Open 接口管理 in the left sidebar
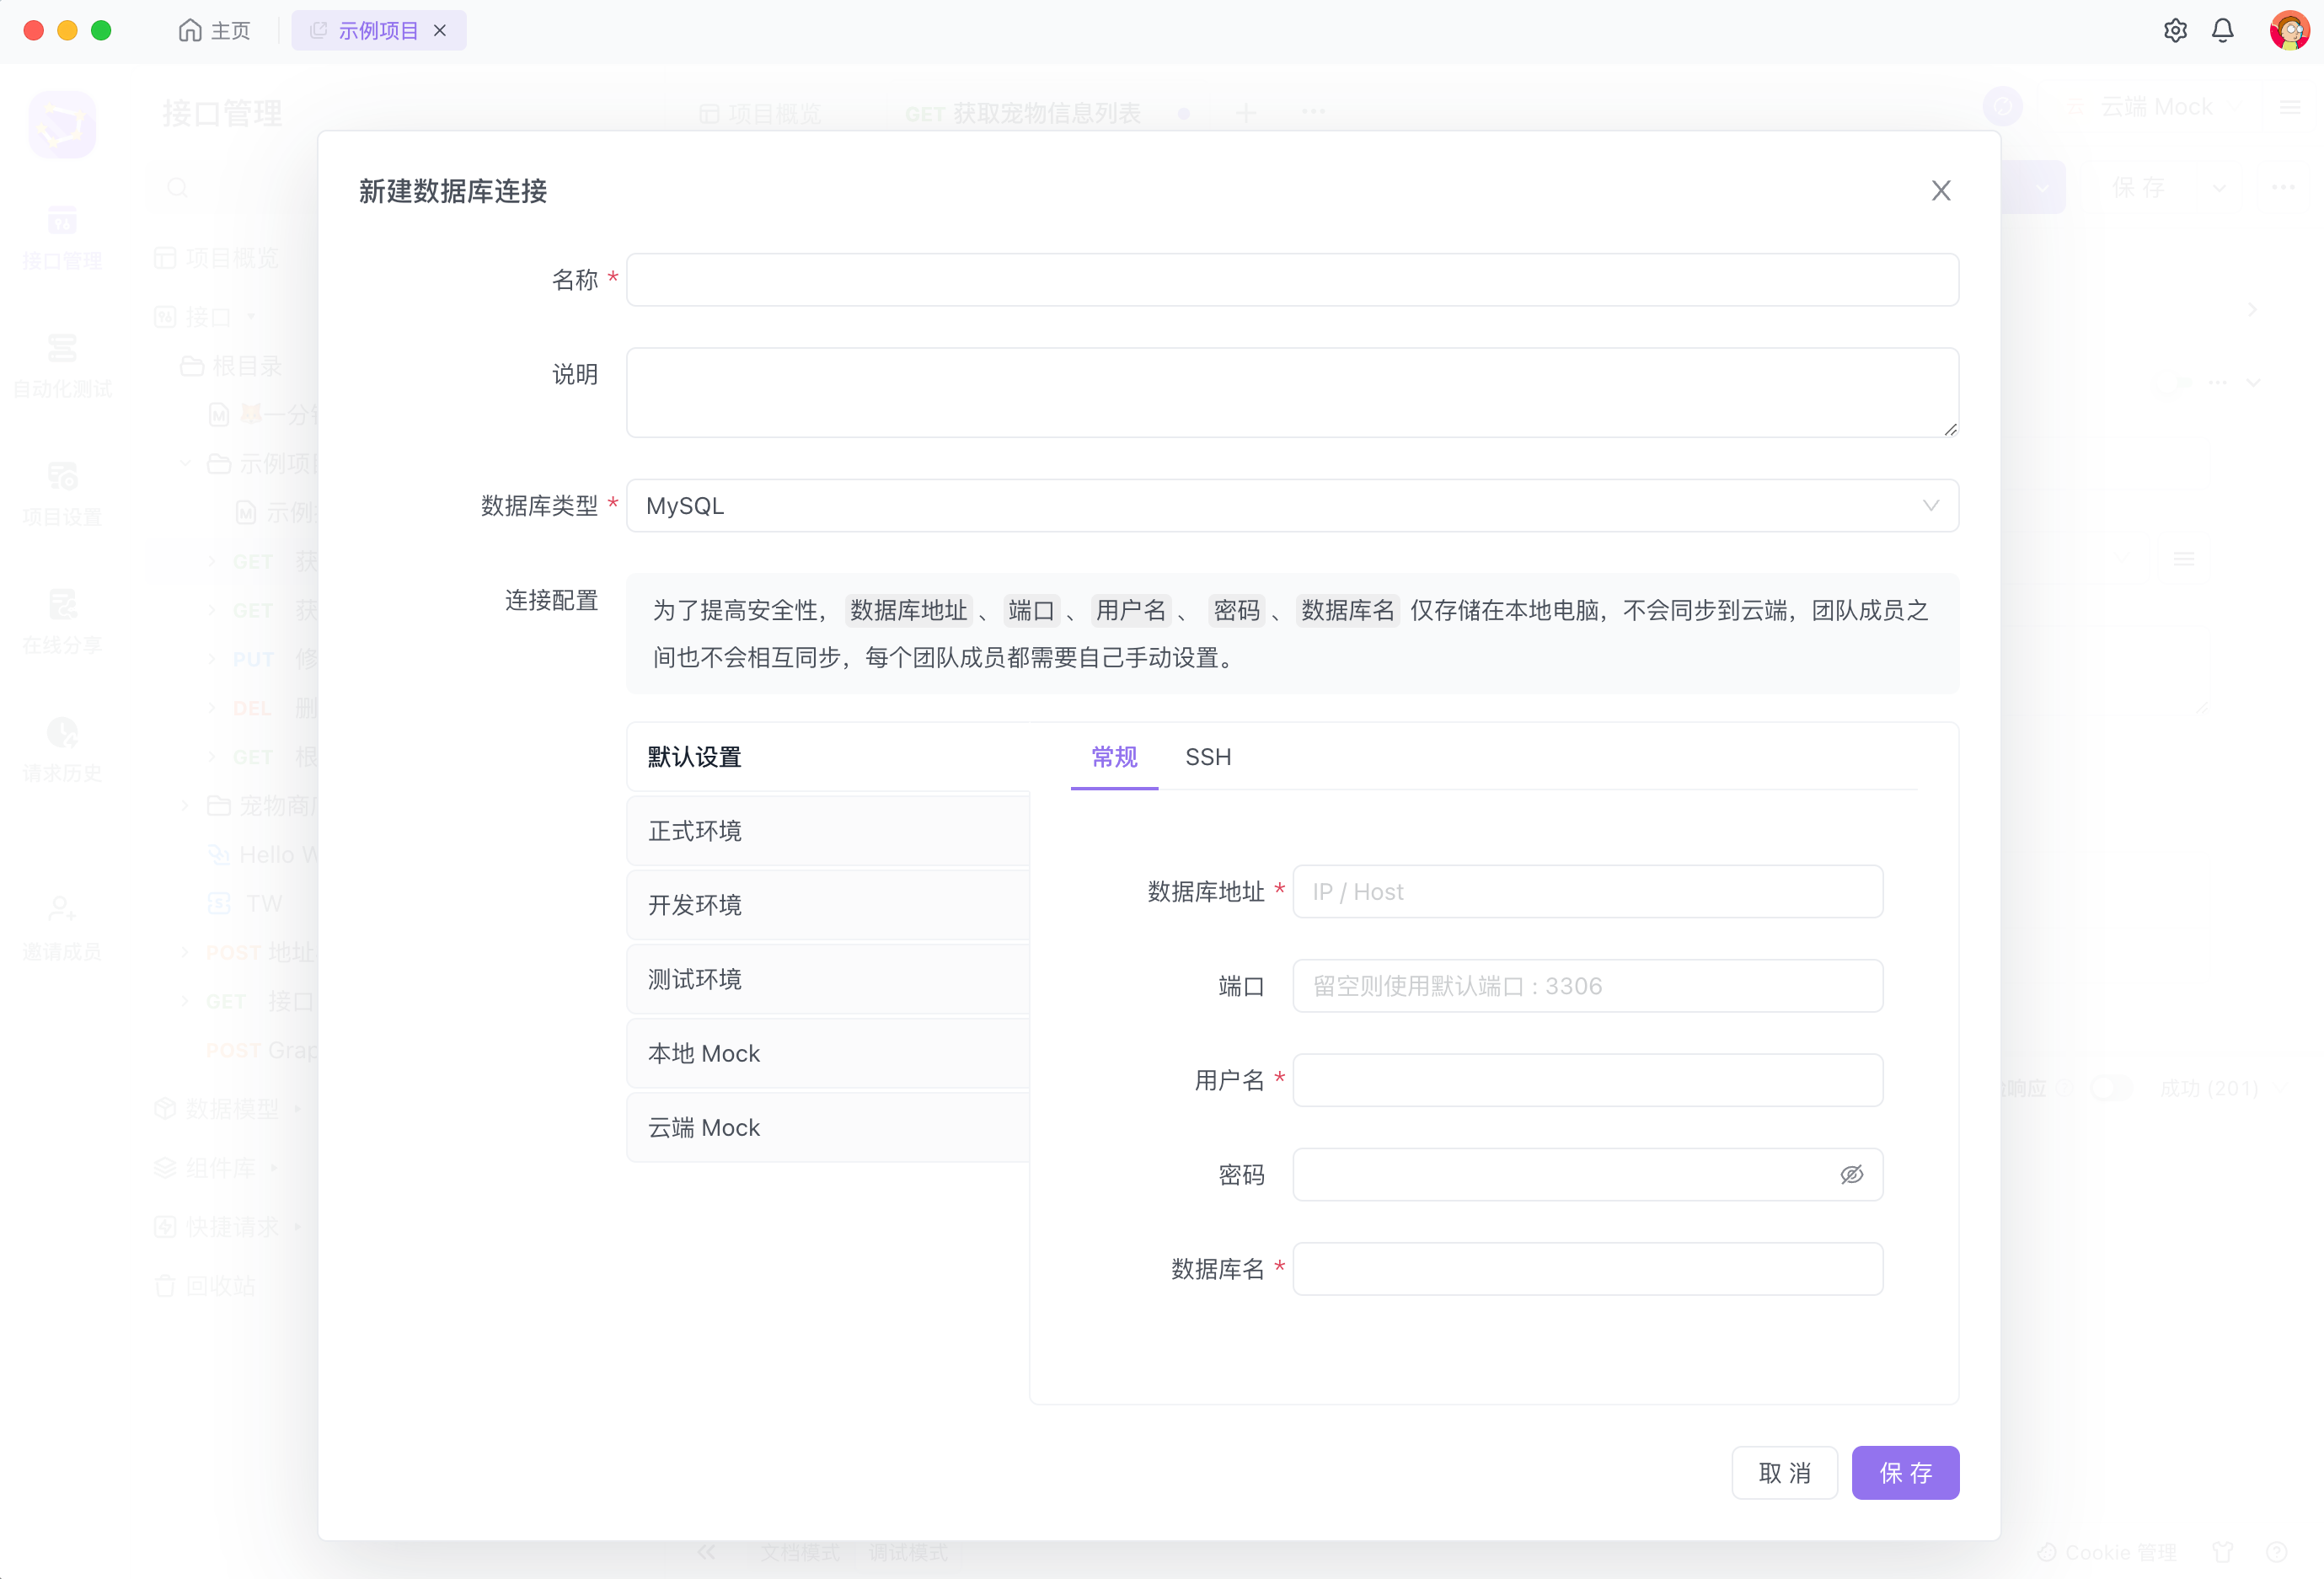This screenshot has height=1579, width=2324. pyautogui.click(x=62, y=239)
